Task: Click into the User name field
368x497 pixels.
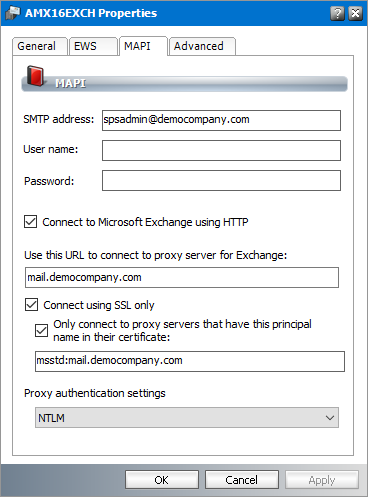Action: [221, 150]
